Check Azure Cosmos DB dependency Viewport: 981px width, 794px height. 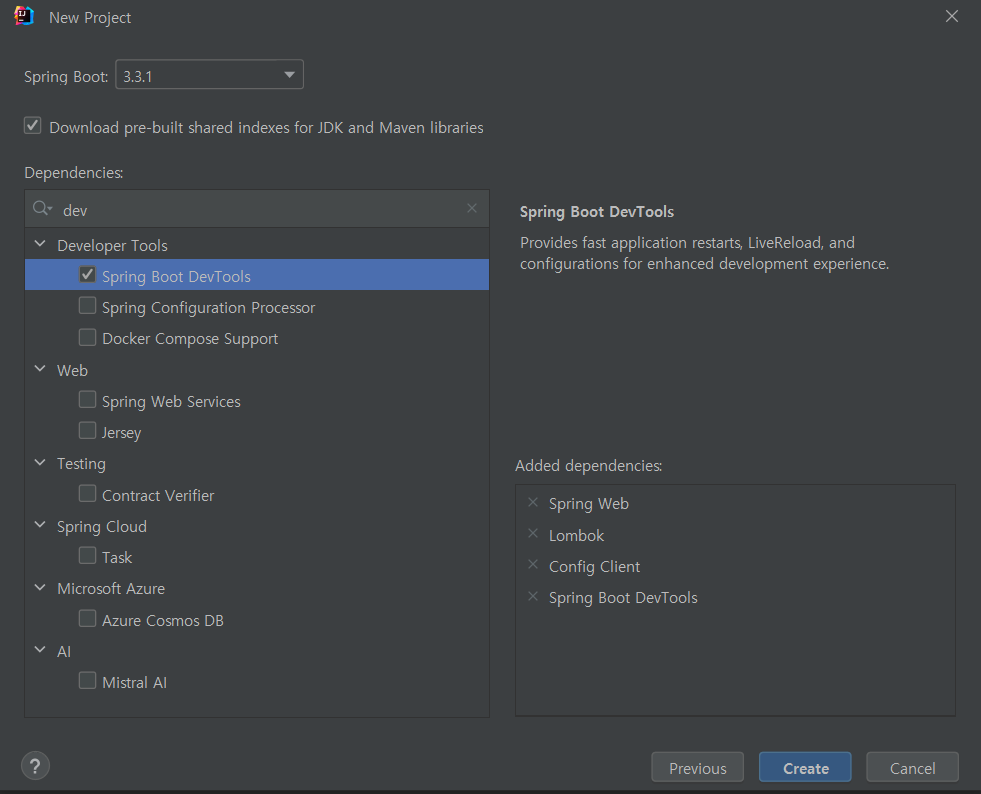[88, 619]
